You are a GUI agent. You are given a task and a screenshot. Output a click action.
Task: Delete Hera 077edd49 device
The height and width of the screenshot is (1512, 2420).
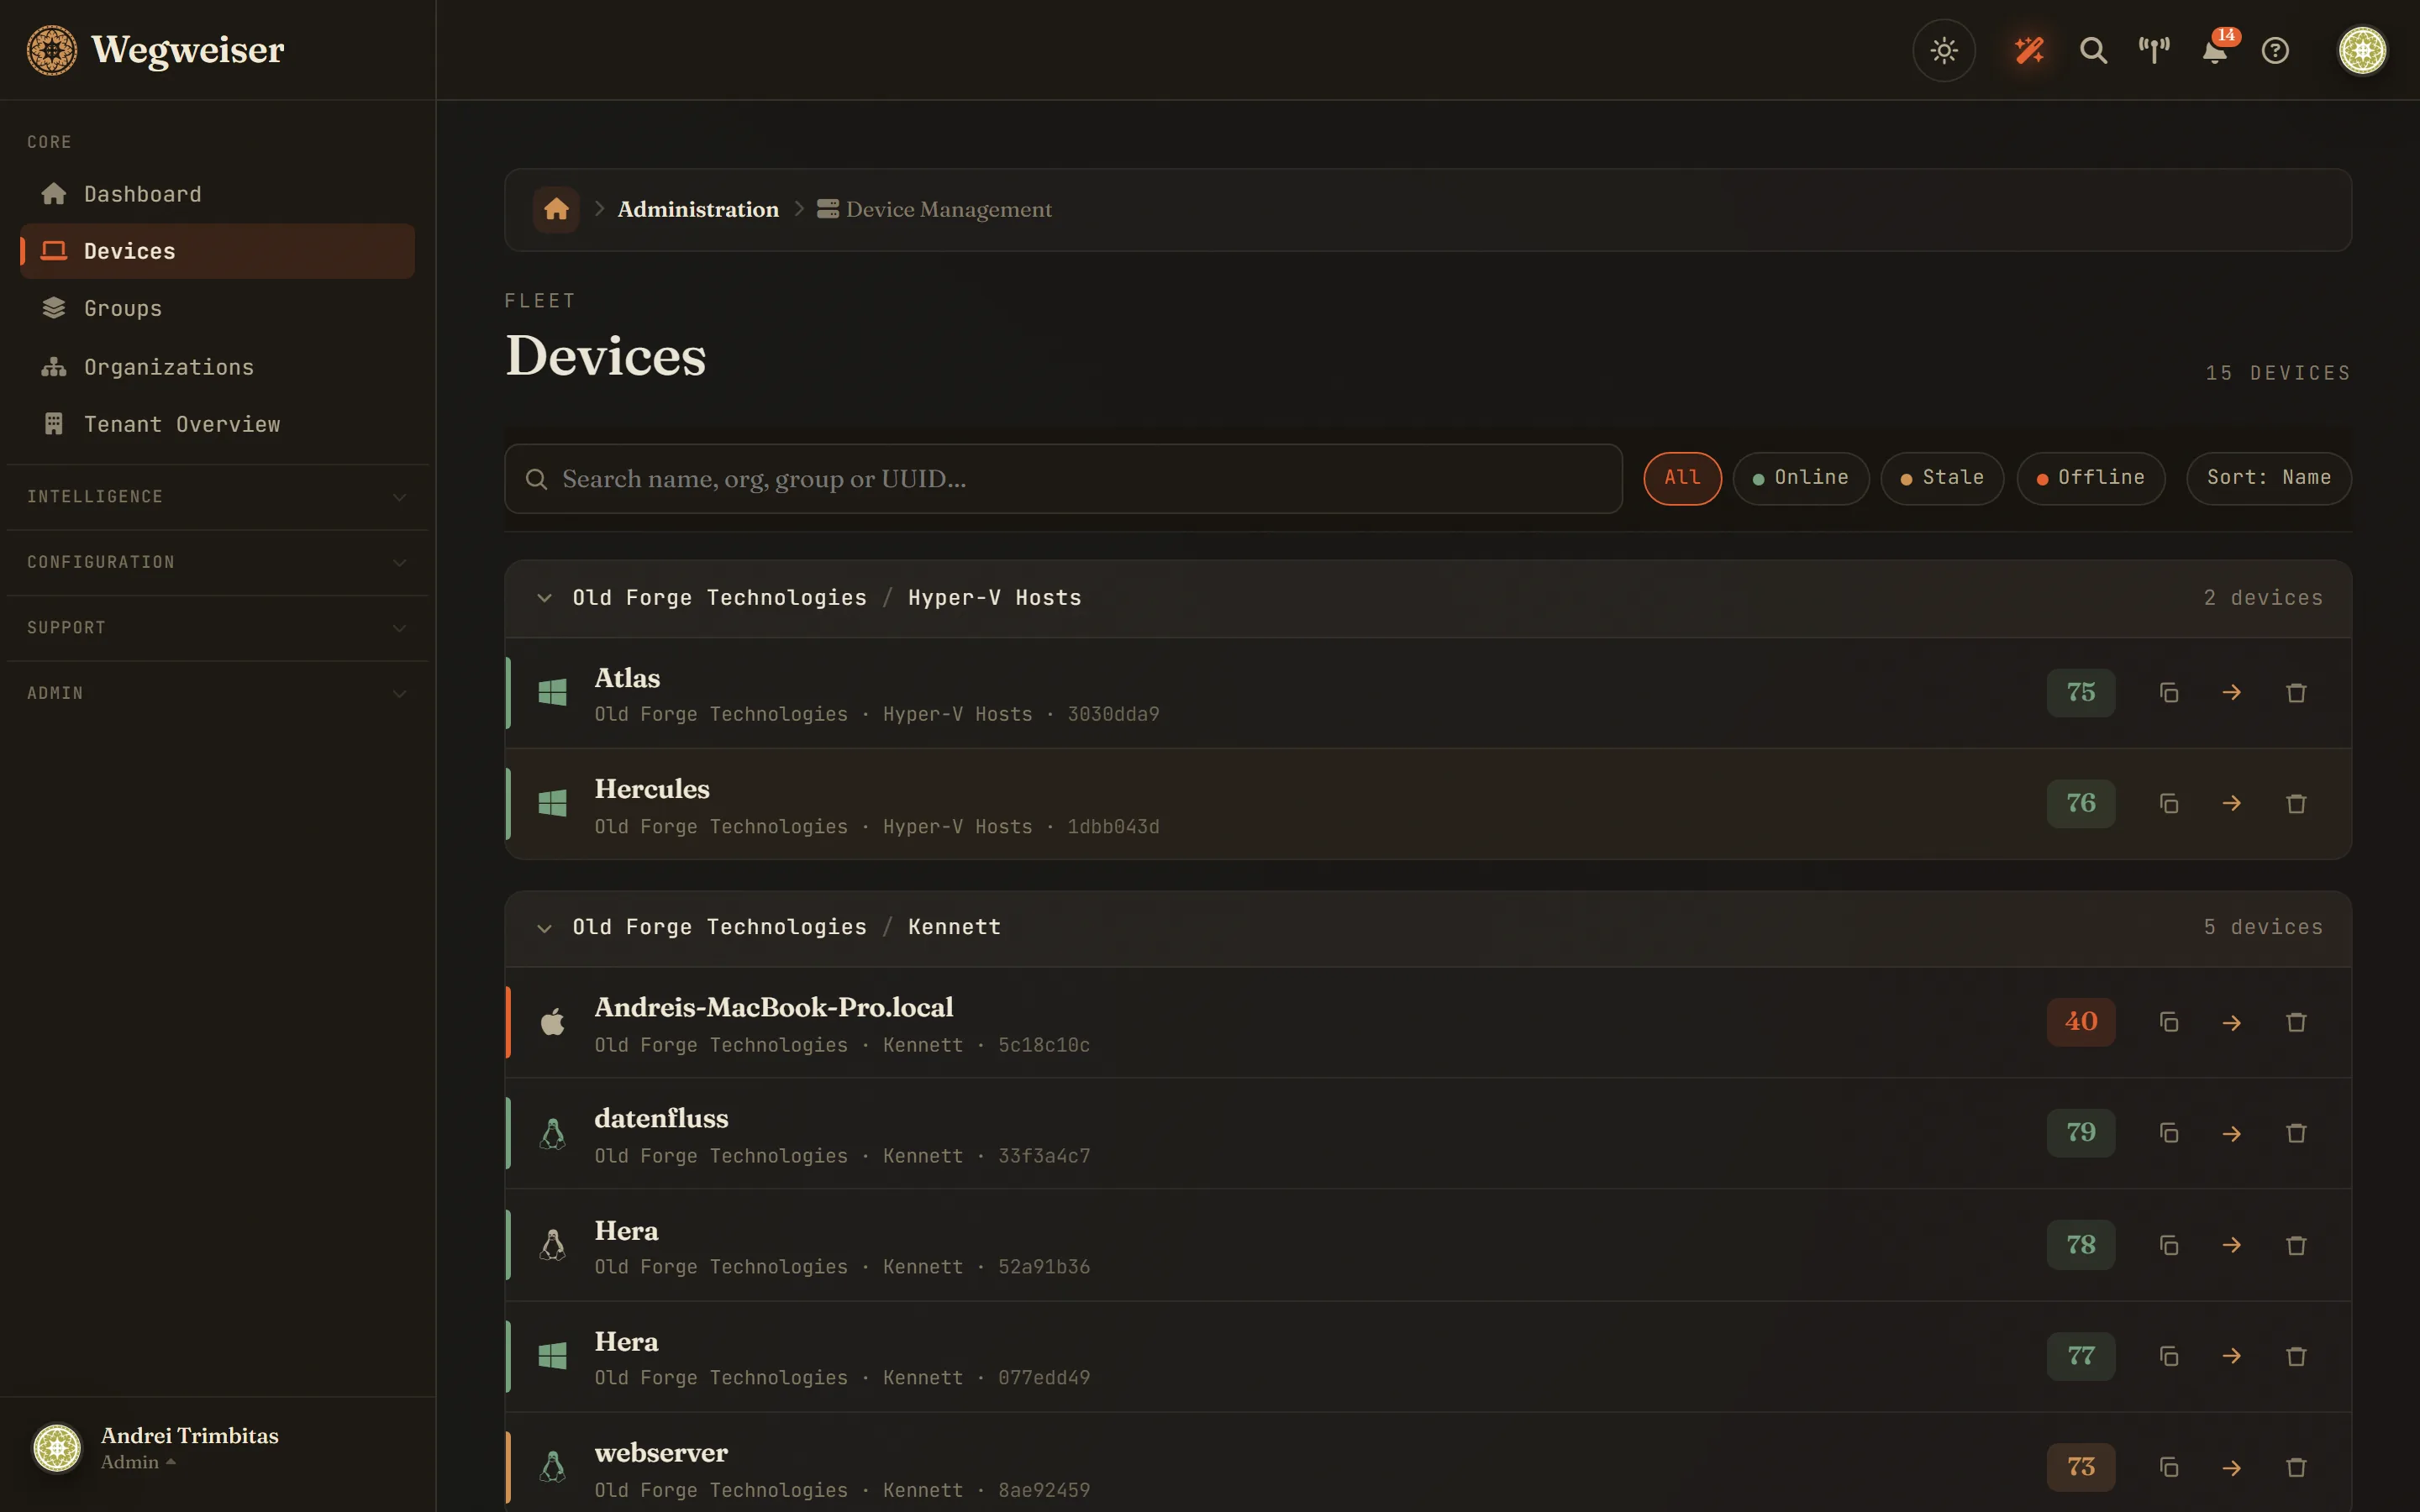pyautogui.click(x=2296, y=1356)
